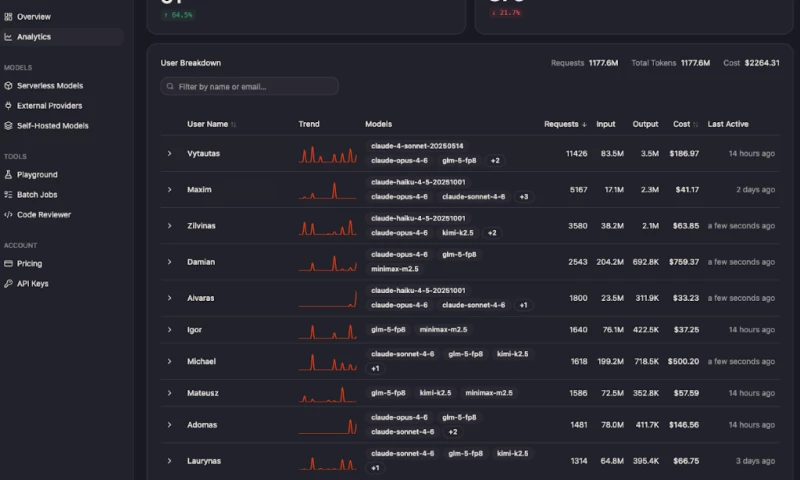This screenshot has height=480, width=800.
Task: Open Damian trend sparkline
Action: pyautogui.click(x=328, y=263)
